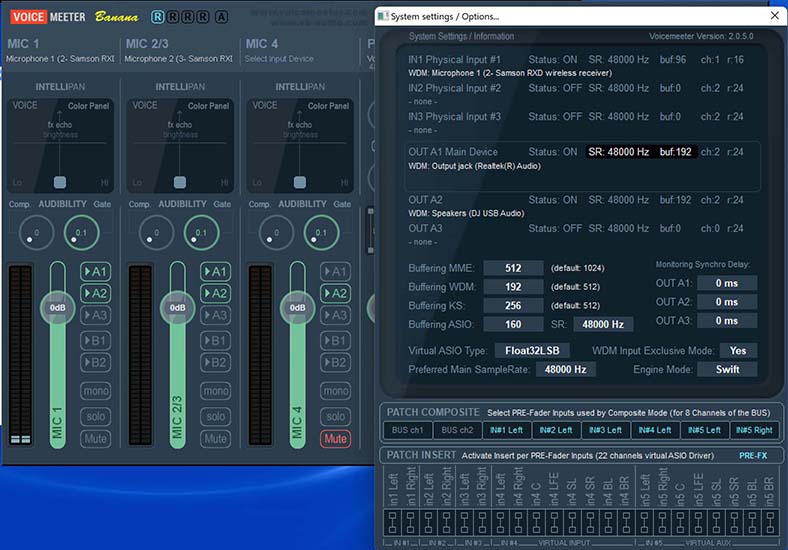Click the MIC 1 Intellipan panel handle
Viewport: 788px width, 550px height.
(x=60, y=182)
